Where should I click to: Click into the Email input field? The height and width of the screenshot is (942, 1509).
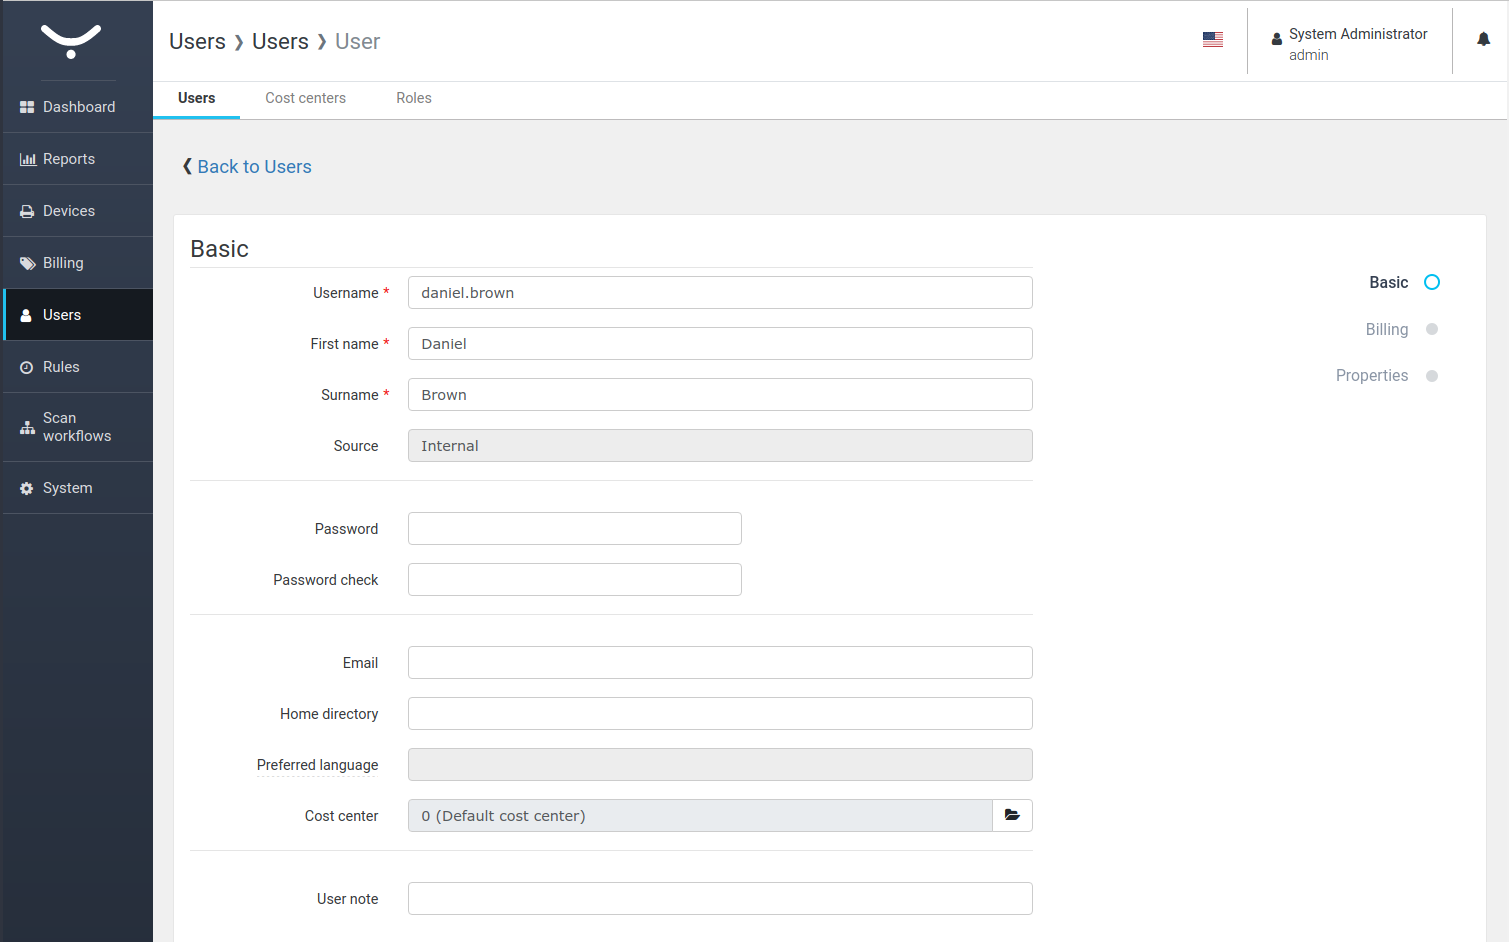[719, 663]
